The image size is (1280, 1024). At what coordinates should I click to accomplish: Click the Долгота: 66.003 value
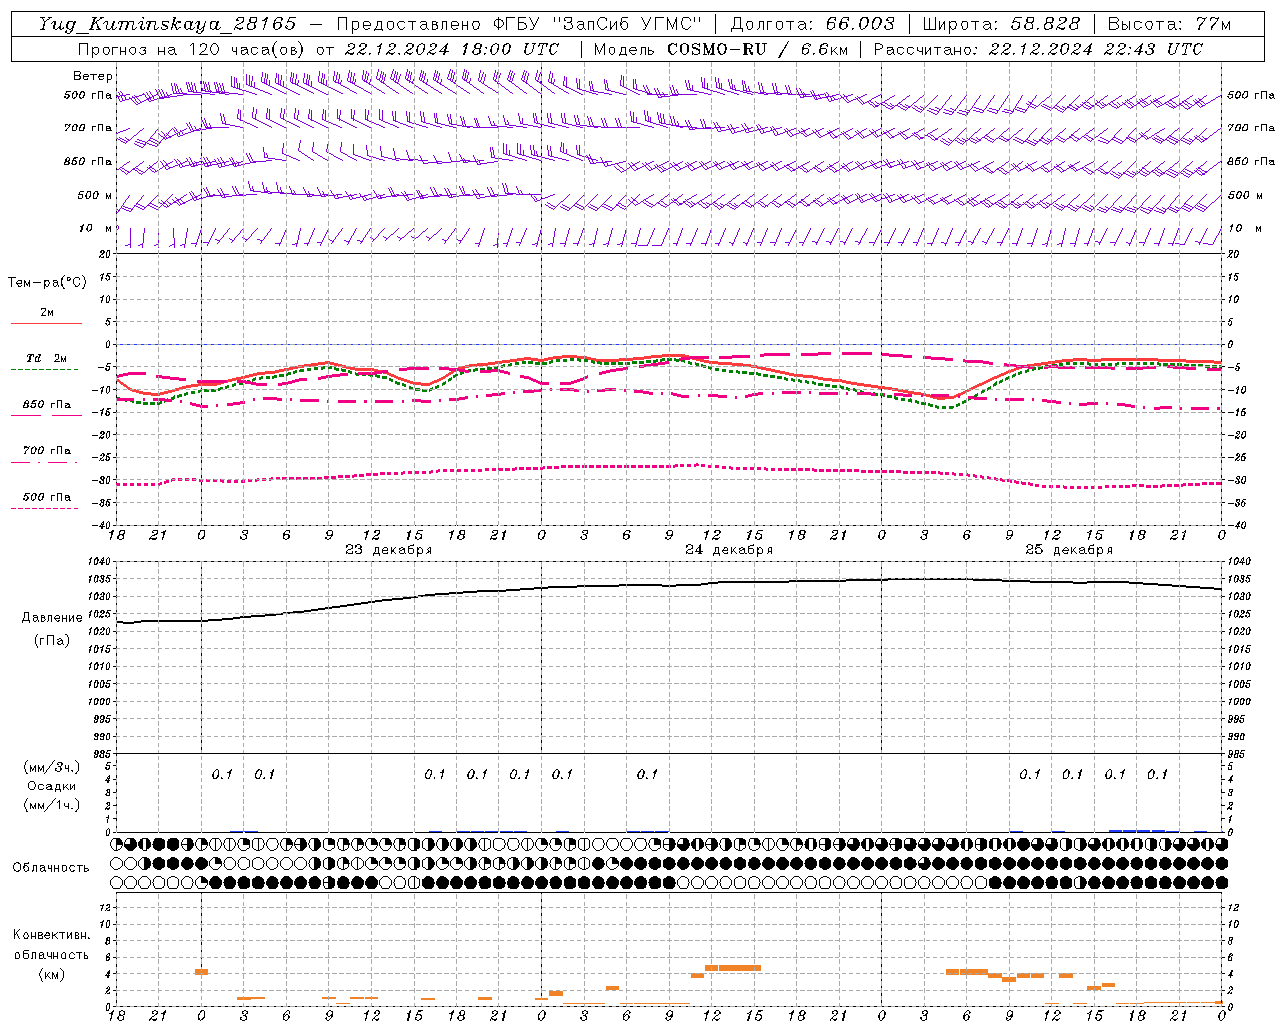[812, 24]
